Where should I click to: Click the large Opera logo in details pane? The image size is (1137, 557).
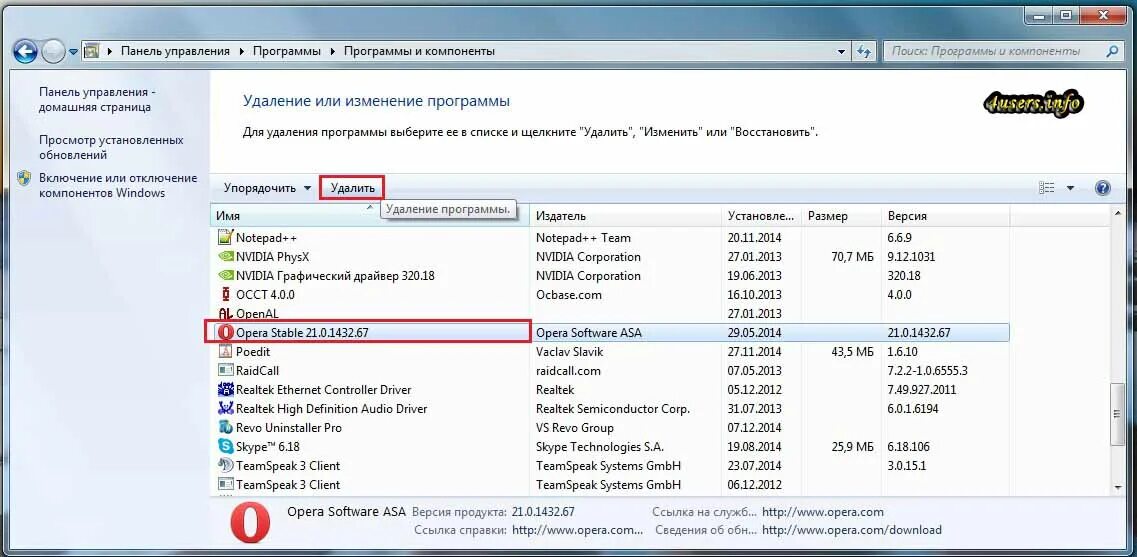point(250,524)
